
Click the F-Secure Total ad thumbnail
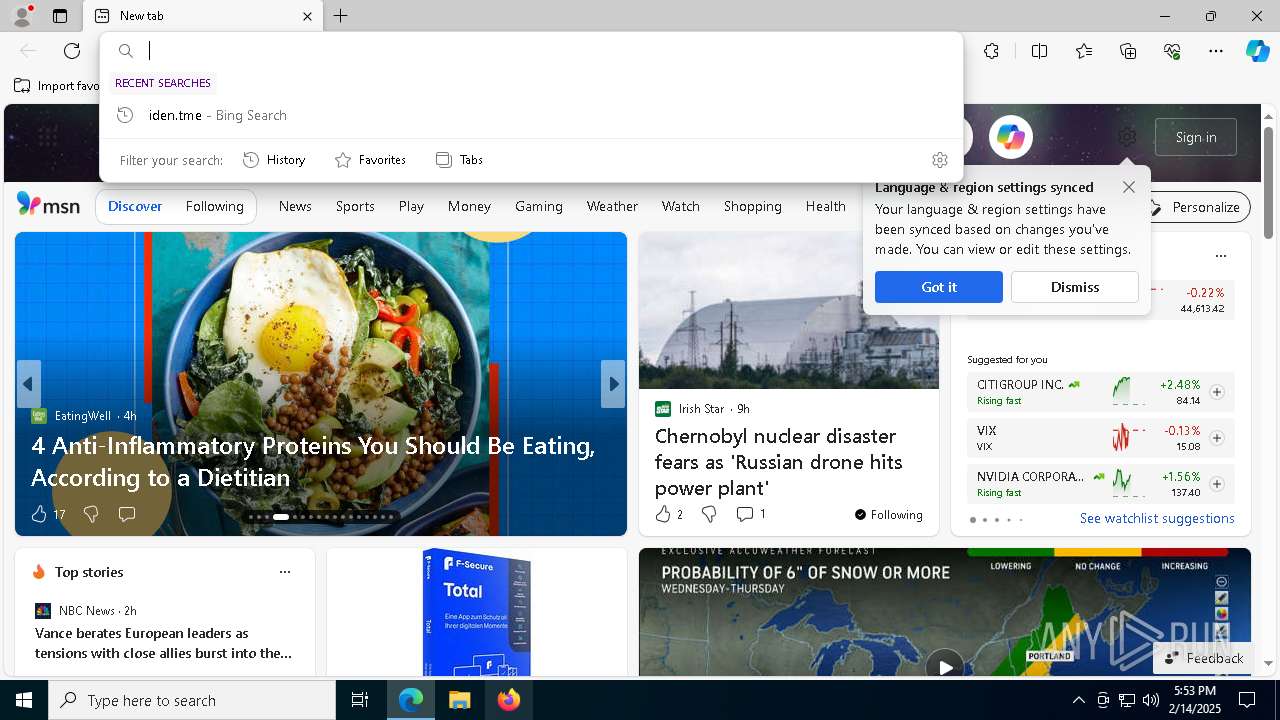pyautogui.click(x=476, y=612)
